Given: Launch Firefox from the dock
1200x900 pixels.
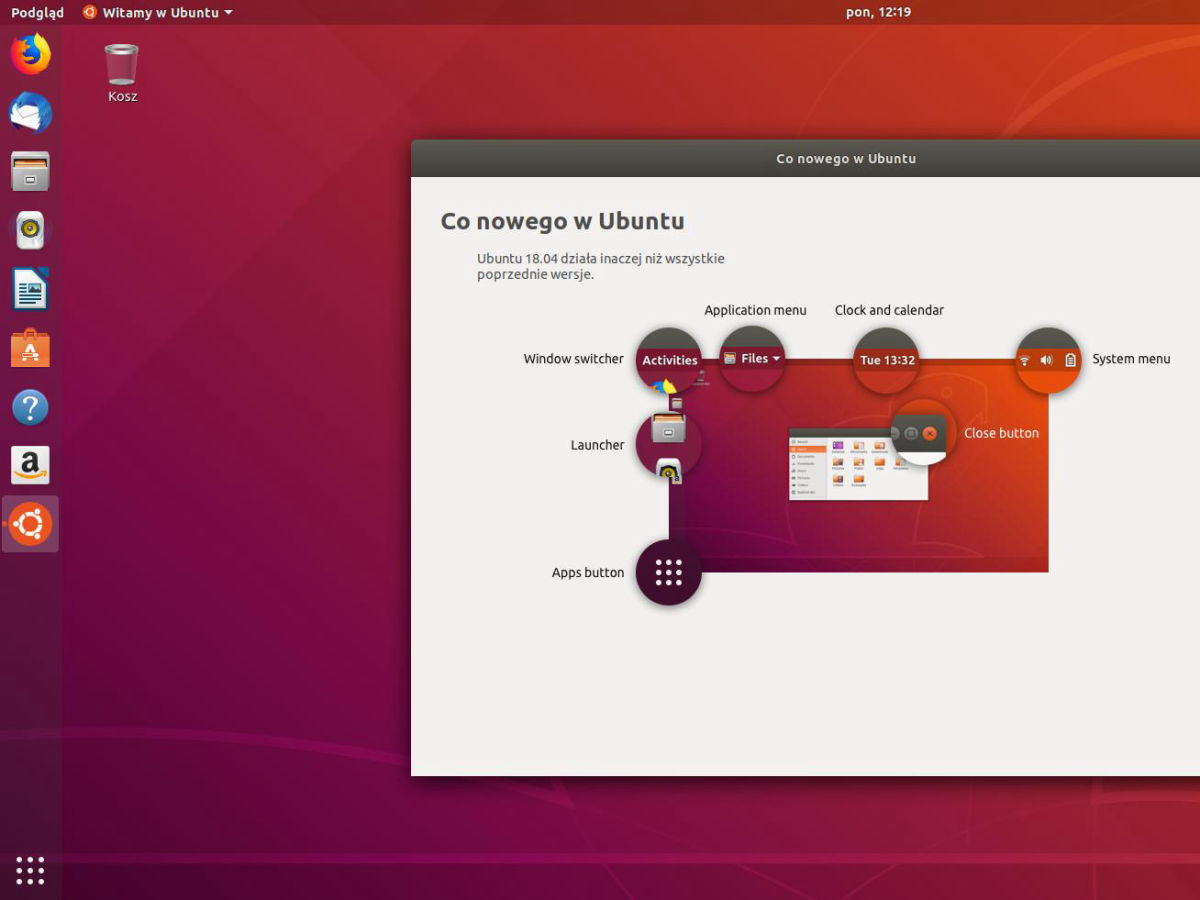Looking at the screenshot, I should [30, 54].
